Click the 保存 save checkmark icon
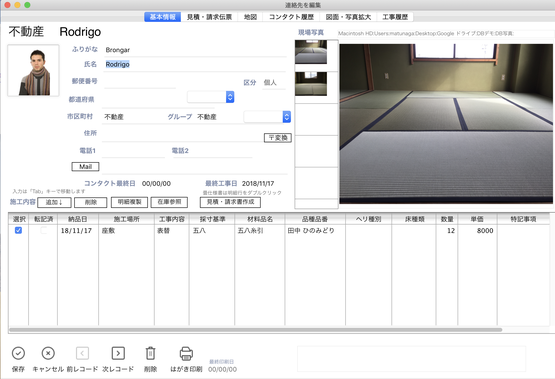Screen dimensions: 555x379 coord(18,353)
